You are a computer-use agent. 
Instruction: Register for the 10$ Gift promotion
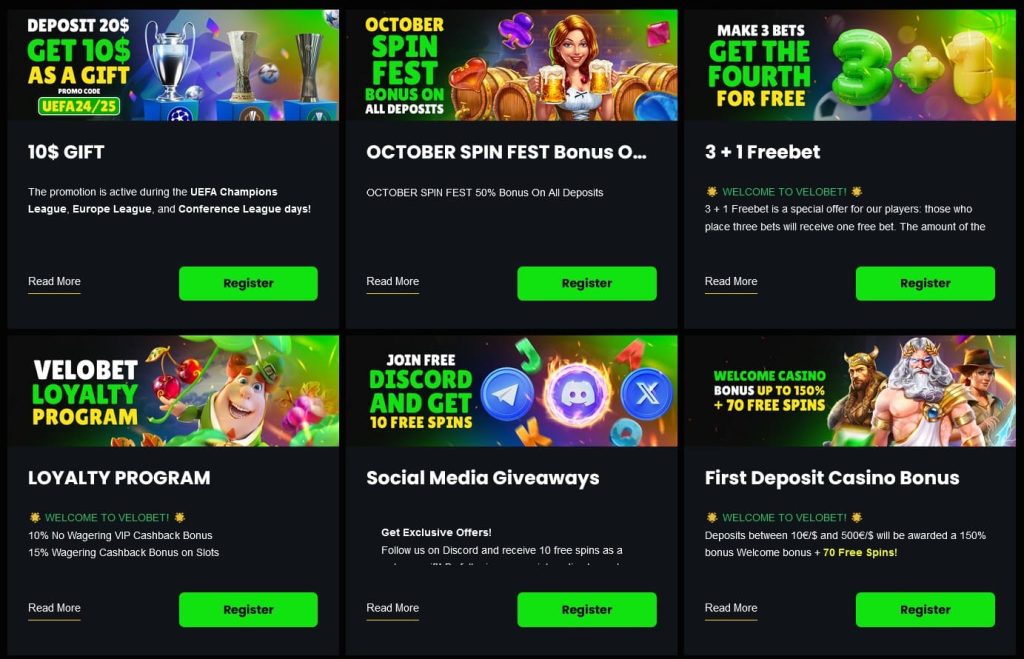[248, 283]
